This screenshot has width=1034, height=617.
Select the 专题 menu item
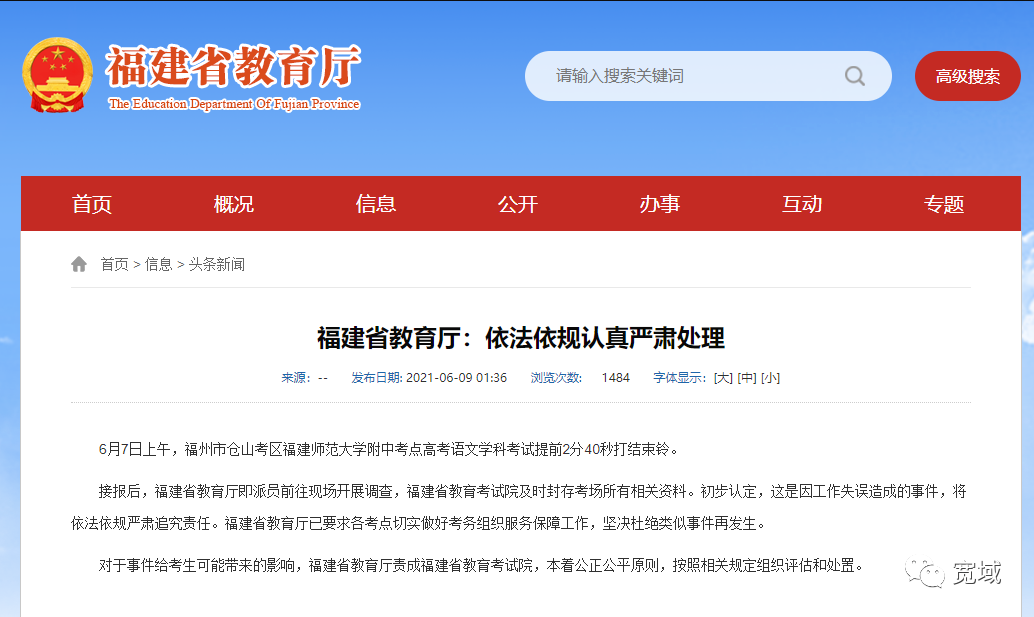943,203
